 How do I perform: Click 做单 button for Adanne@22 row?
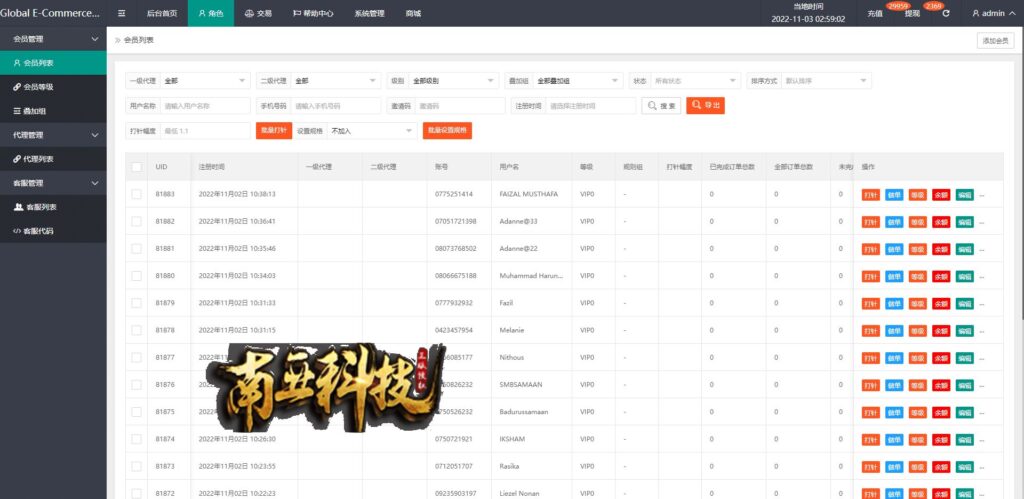coord(894,249)
